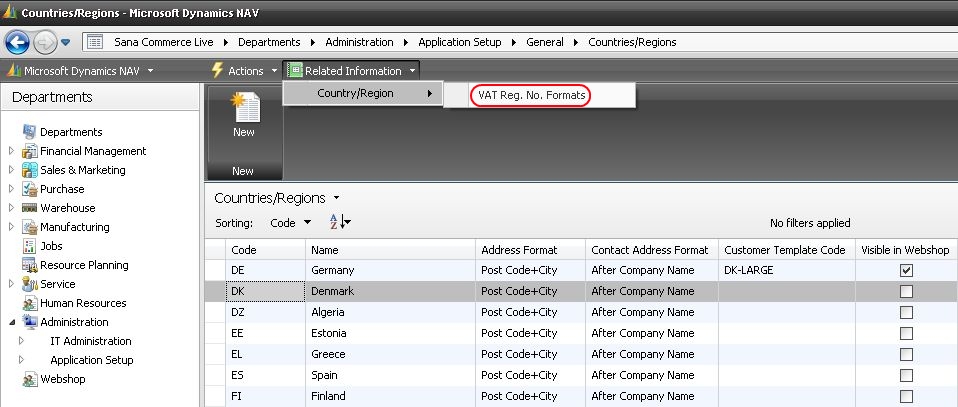The height and width of the screenshot is (407, 958).
Task: Open the Countries/Regions view dropdown arrow
Action: click(337, 198)
